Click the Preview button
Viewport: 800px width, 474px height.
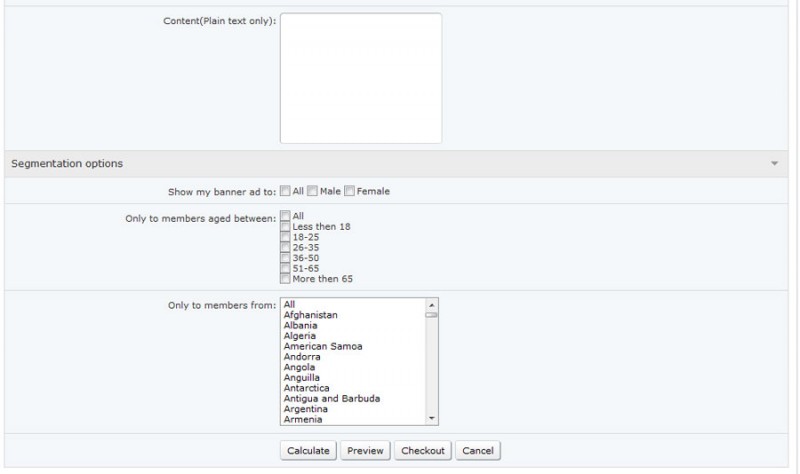pyautogui.click(x=365, y=451)
